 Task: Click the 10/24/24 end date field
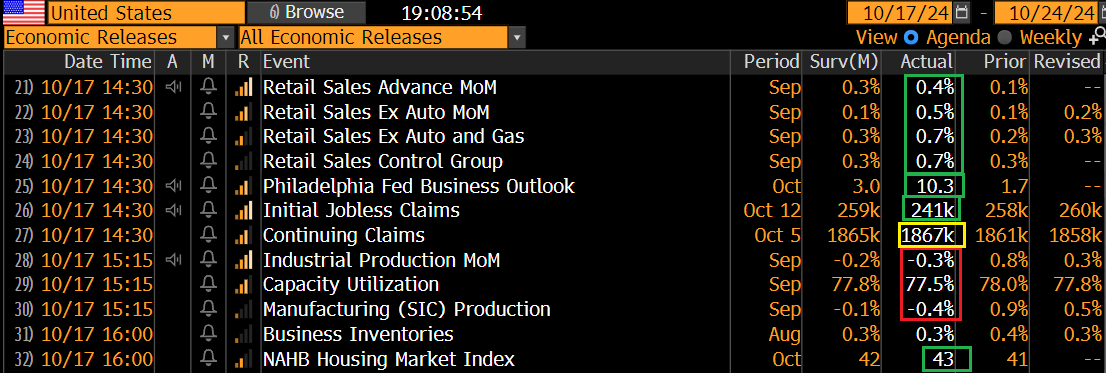pyautogui.click(x=1047, y=12)
